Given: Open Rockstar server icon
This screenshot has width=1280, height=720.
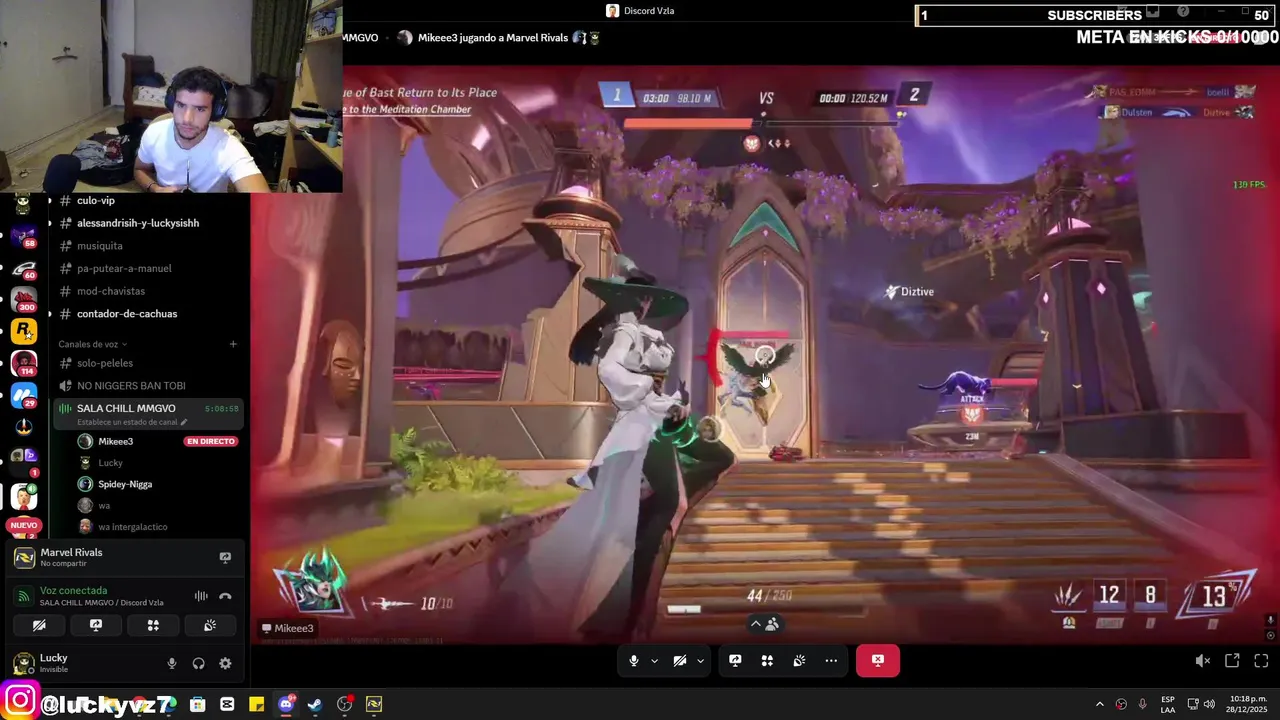Looking at the screenshot, I should pyautogui.click(x=24, y=331).
